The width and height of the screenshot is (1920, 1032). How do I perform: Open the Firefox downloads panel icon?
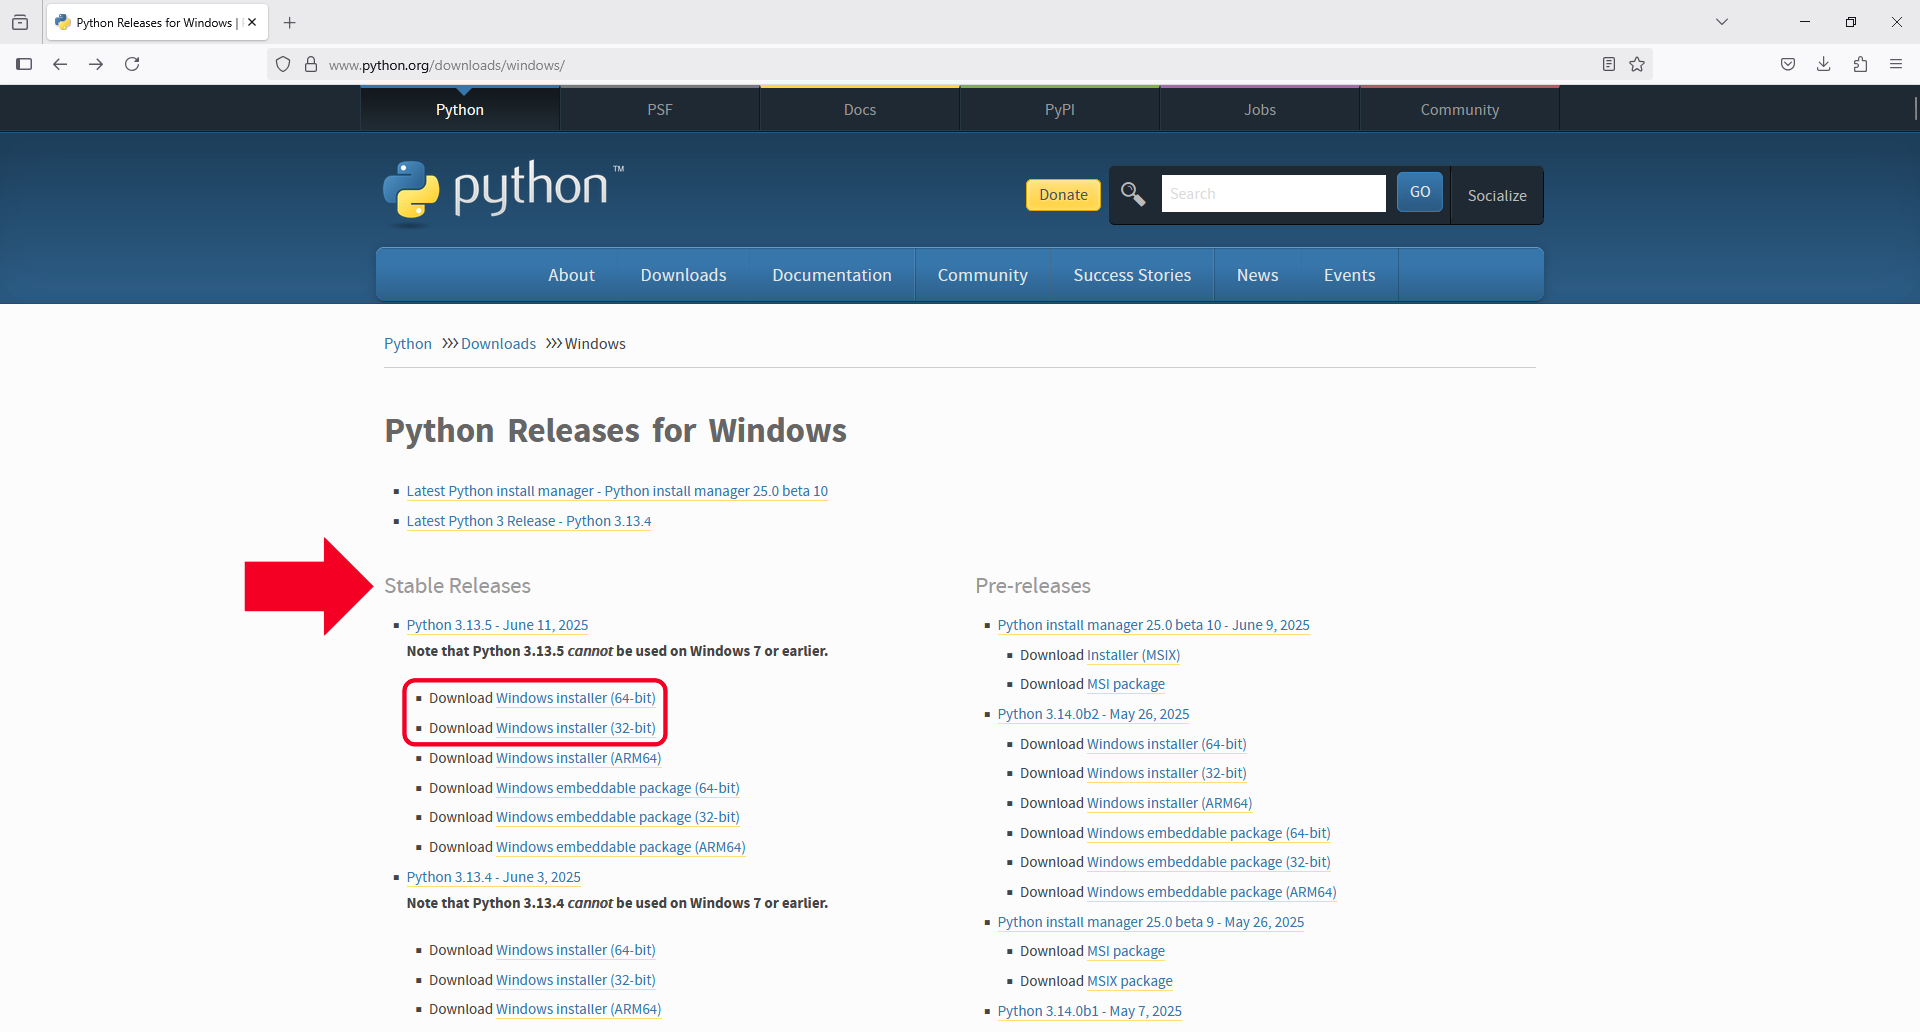click(1824, 64)
